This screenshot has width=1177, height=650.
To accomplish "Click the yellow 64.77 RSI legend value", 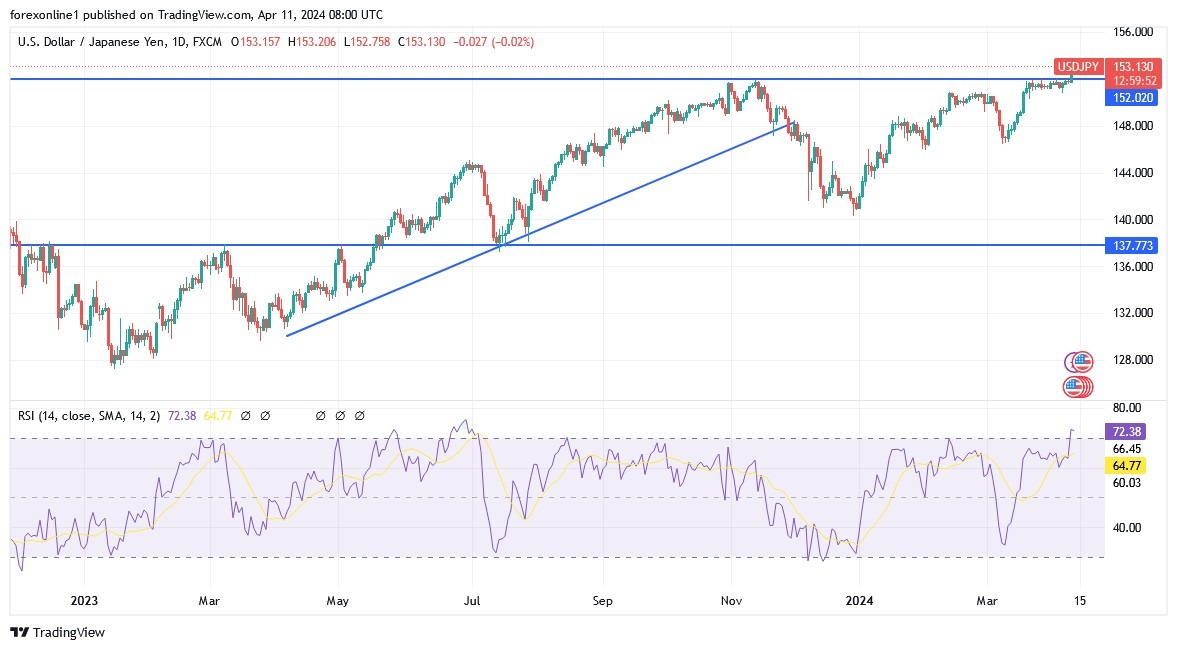I will click(x=218, y=415).
